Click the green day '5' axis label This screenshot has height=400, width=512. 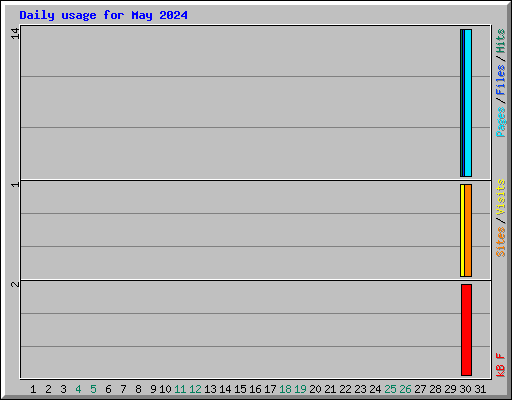93,389
